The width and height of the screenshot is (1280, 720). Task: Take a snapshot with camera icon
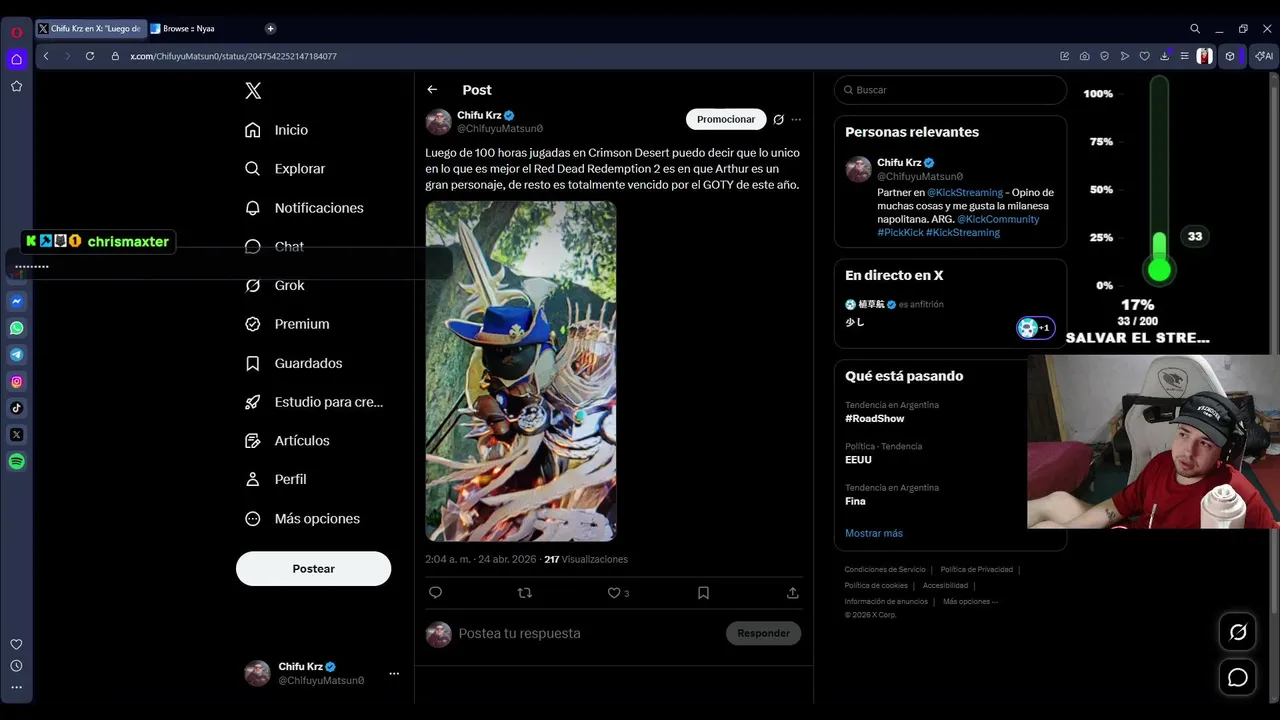[x=1085, y=56]
